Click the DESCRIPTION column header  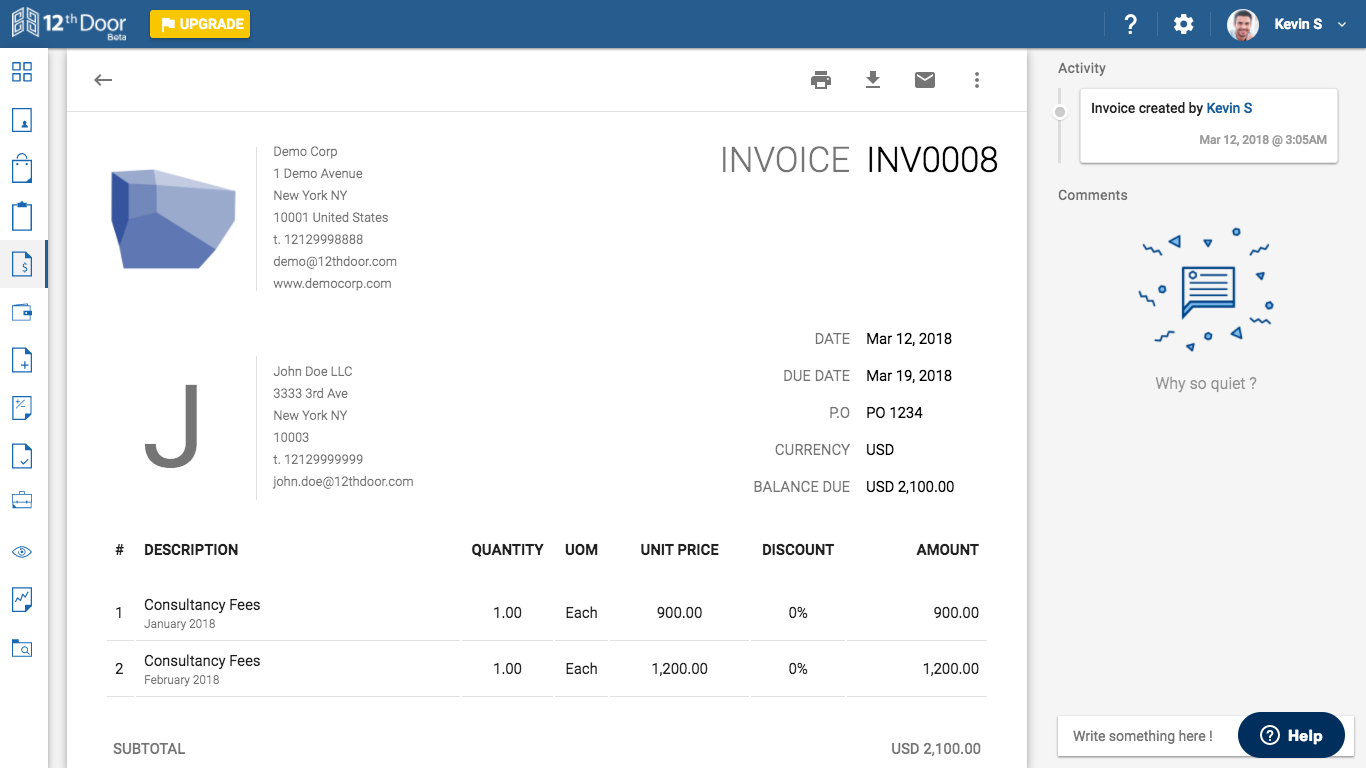coord(191,550)
